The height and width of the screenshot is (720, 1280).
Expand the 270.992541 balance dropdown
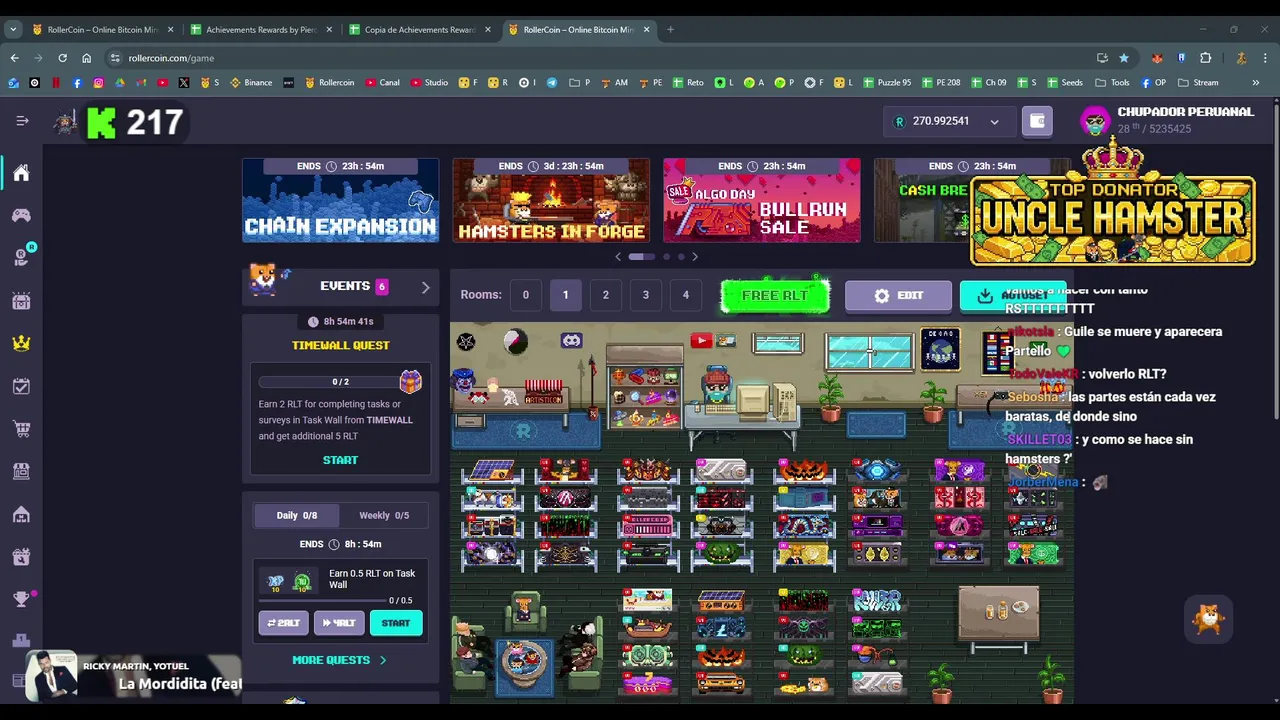pyautogui.click(x=994, y=122)
